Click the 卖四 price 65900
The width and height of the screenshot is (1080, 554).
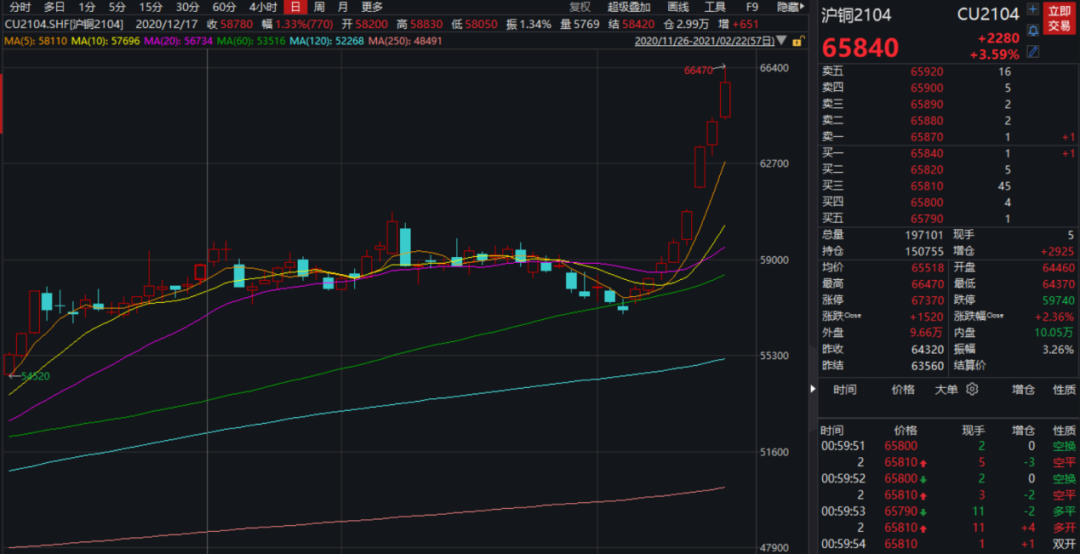[x=926, y=88]
